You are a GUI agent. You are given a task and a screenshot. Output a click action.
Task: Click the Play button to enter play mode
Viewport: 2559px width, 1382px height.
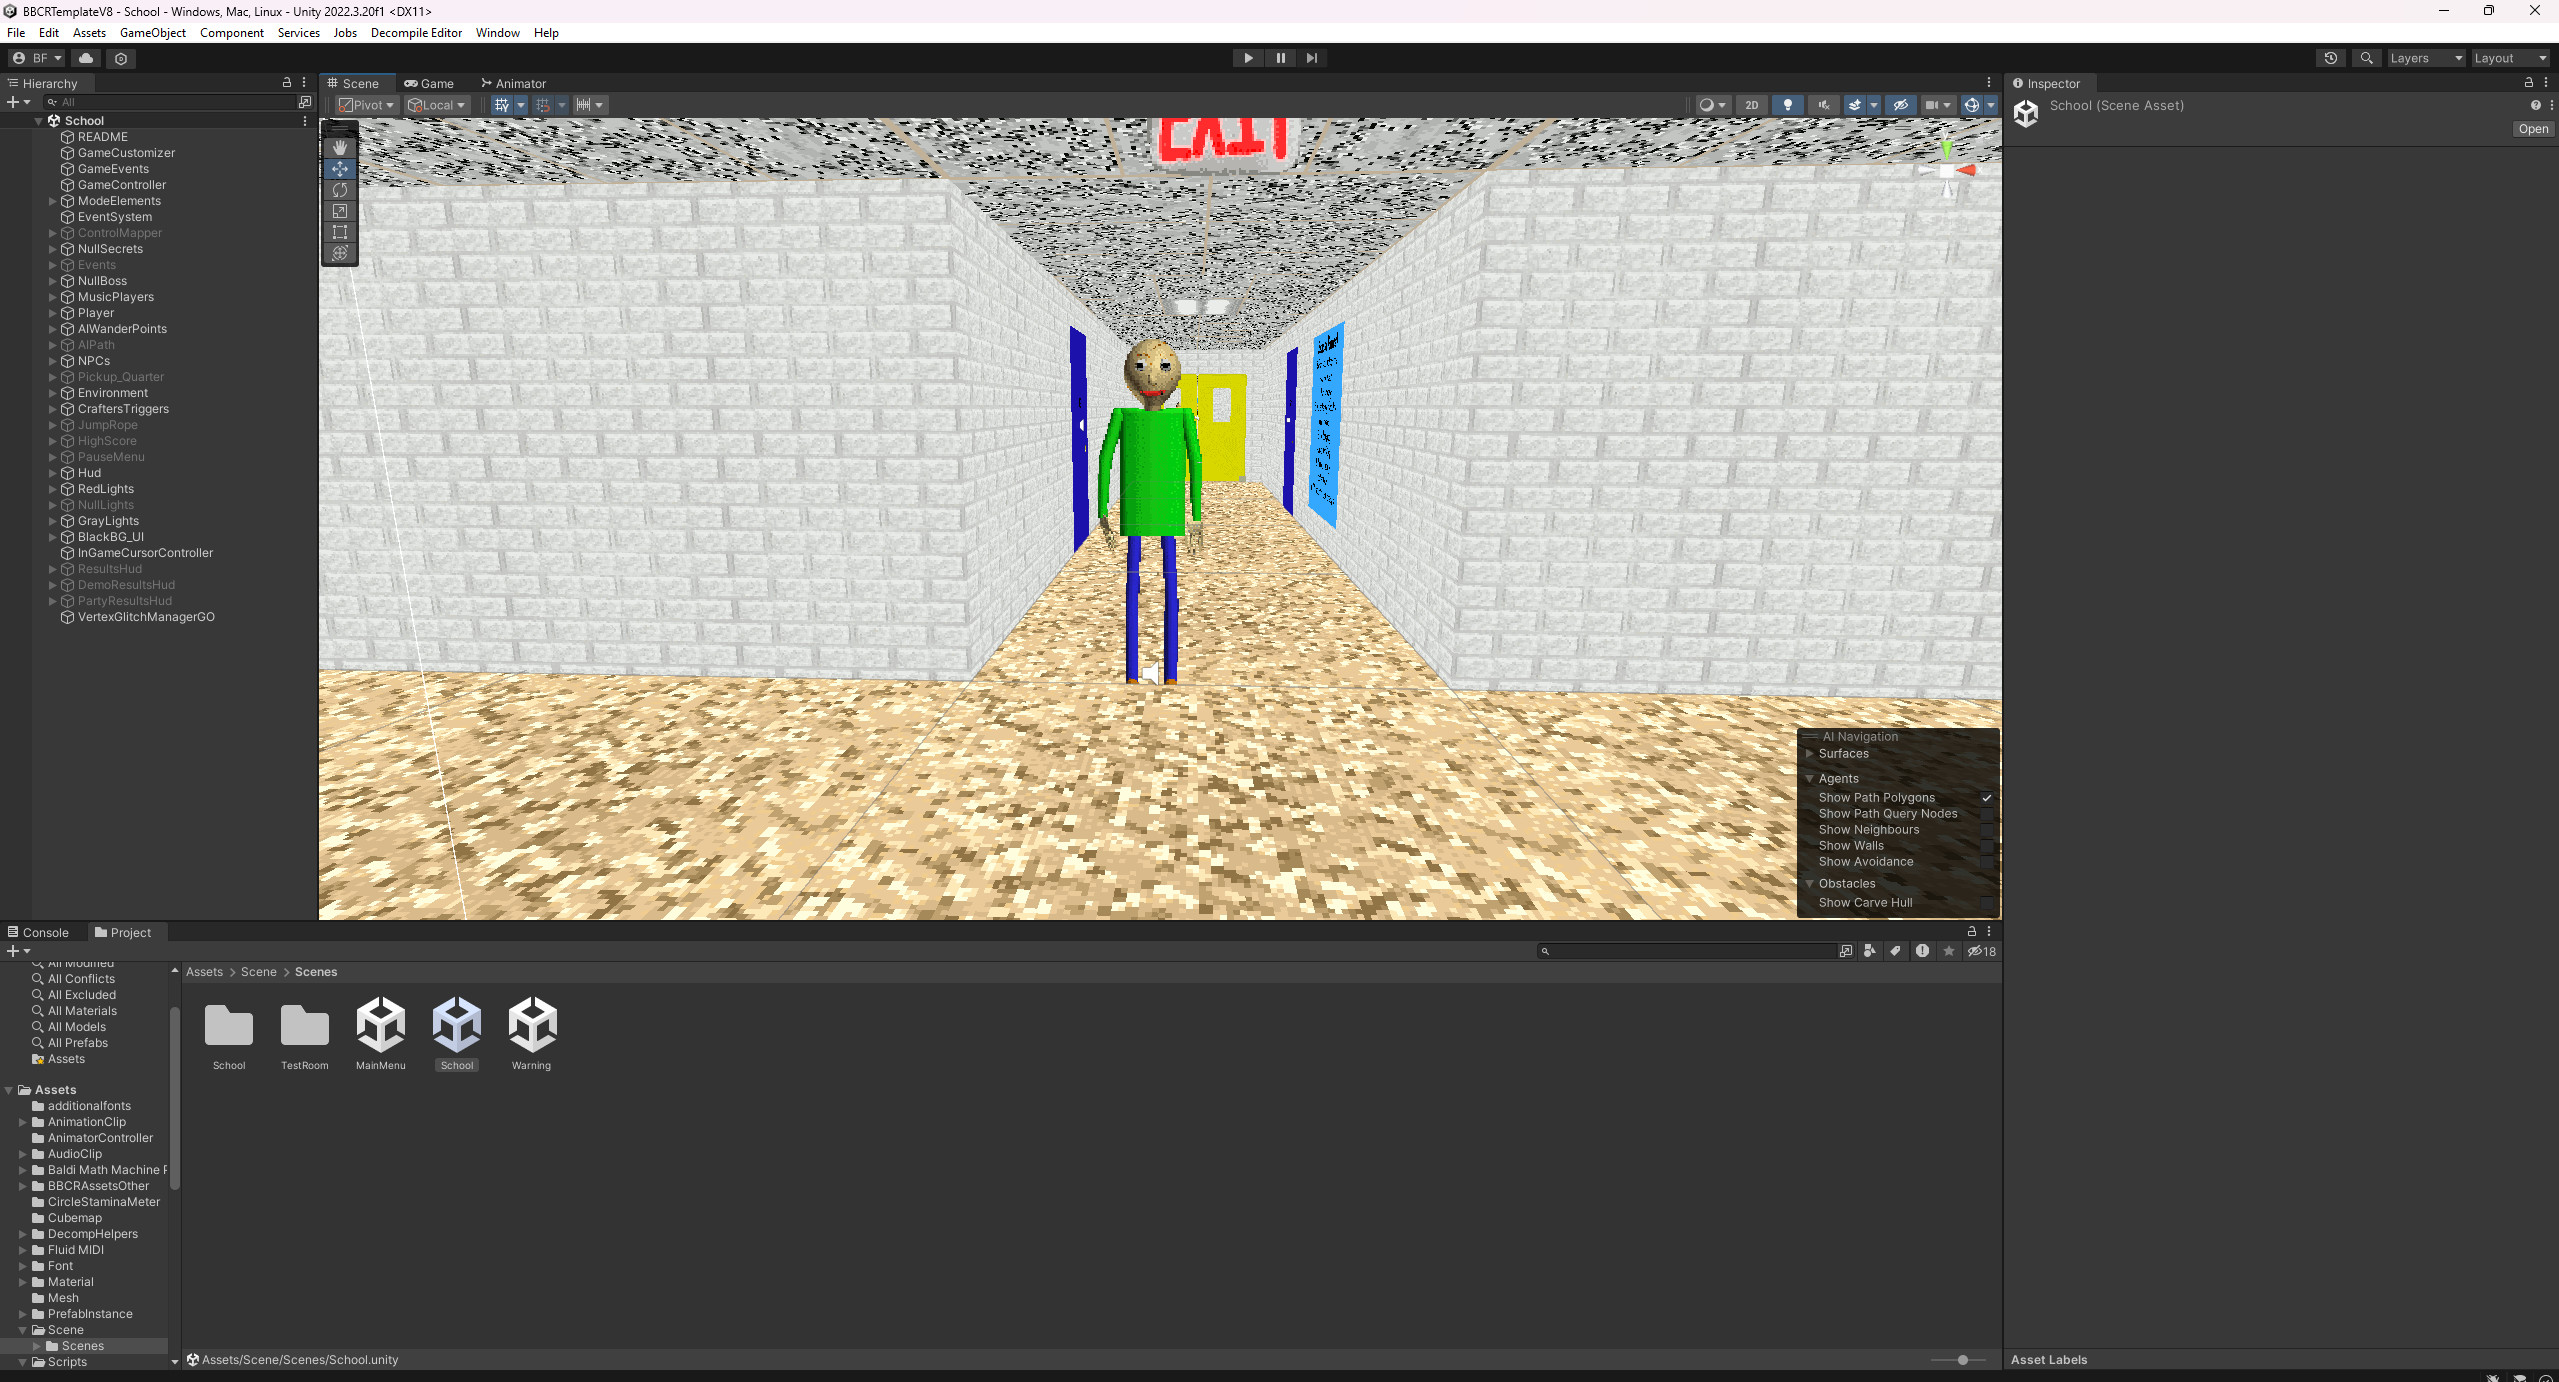(x=1247, y=57)
